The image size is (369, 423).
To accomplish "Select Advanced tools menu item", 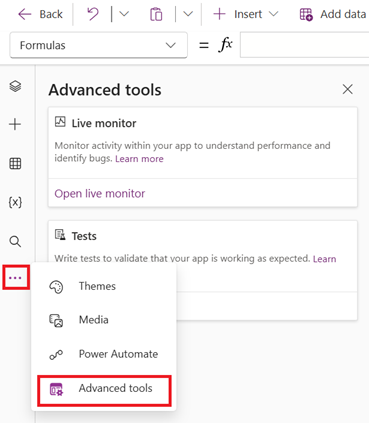I will tap(104, 390).
